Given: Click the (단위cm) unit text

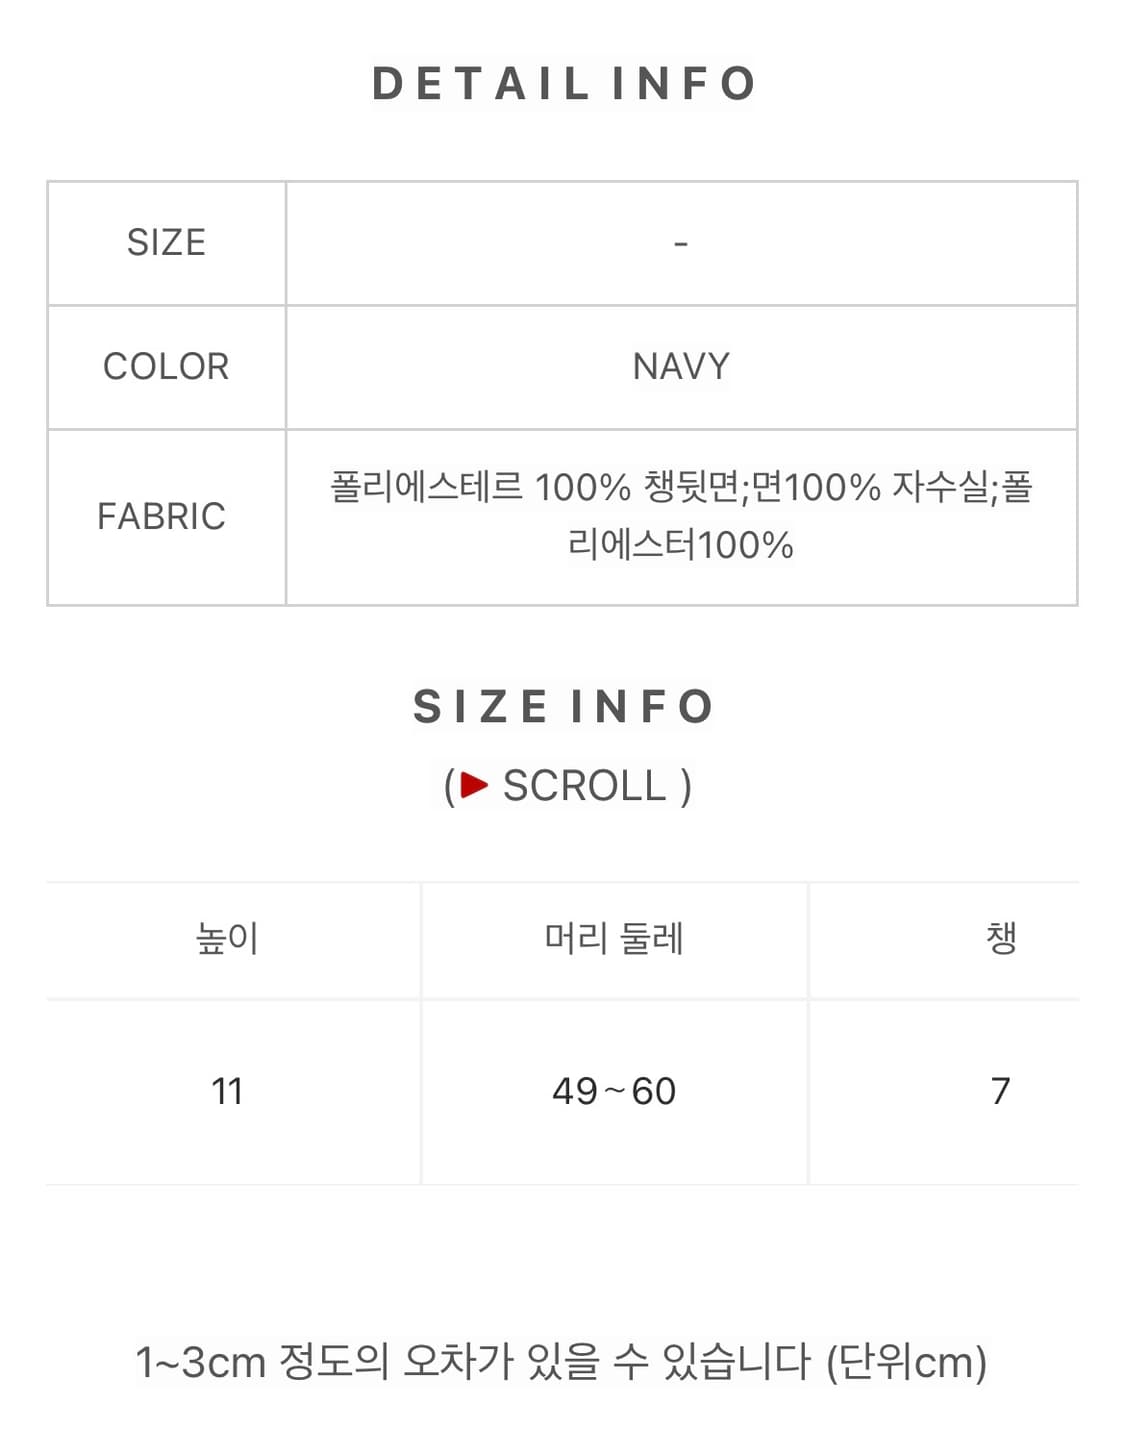Looking at the screenshot, I should 907,1362.
